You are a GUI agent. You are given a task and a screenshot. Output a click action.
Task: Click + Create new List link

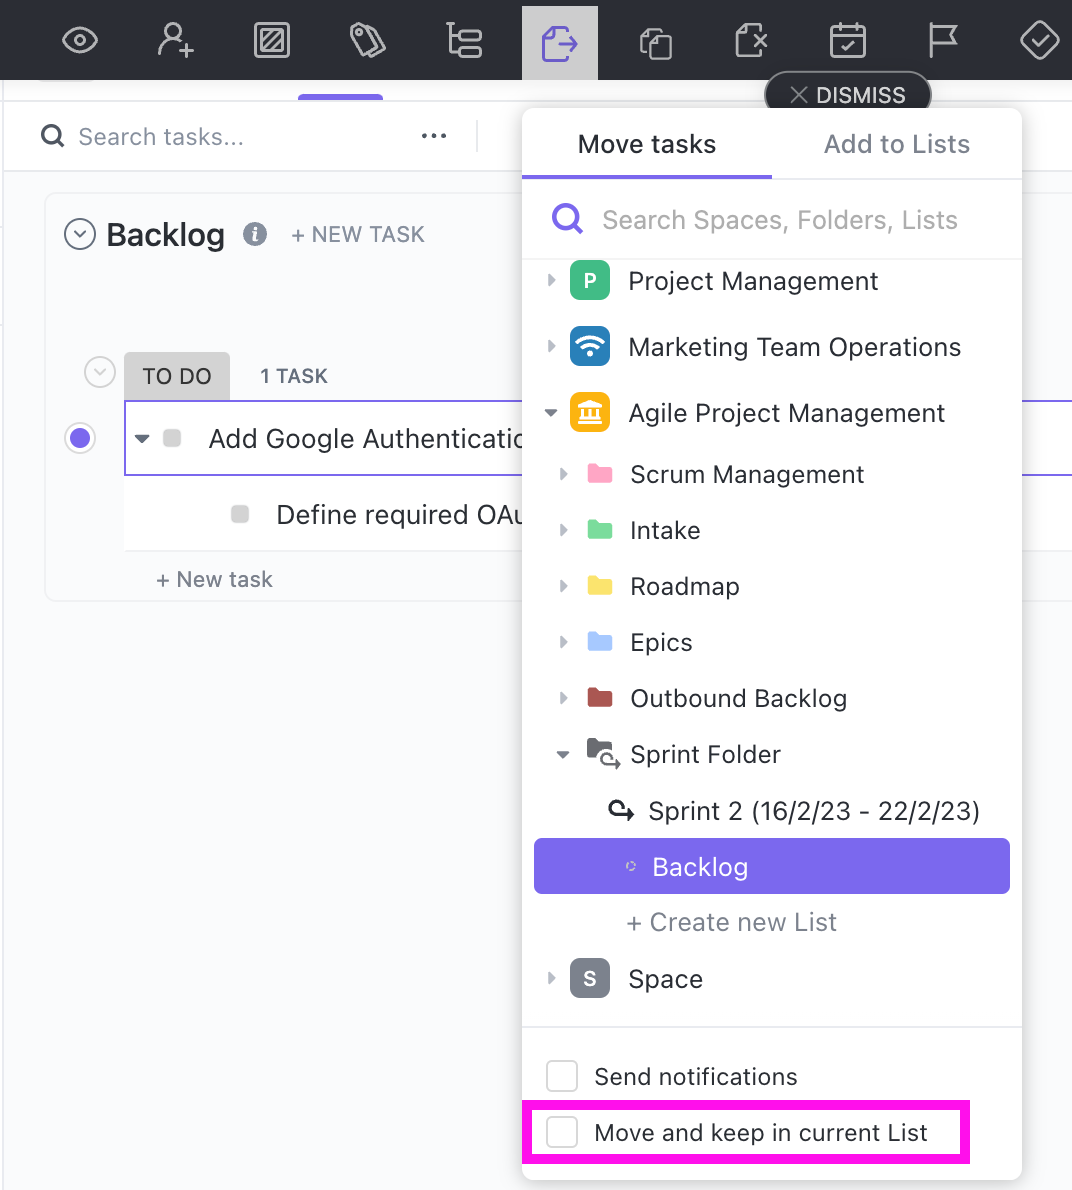pos(731,922)
